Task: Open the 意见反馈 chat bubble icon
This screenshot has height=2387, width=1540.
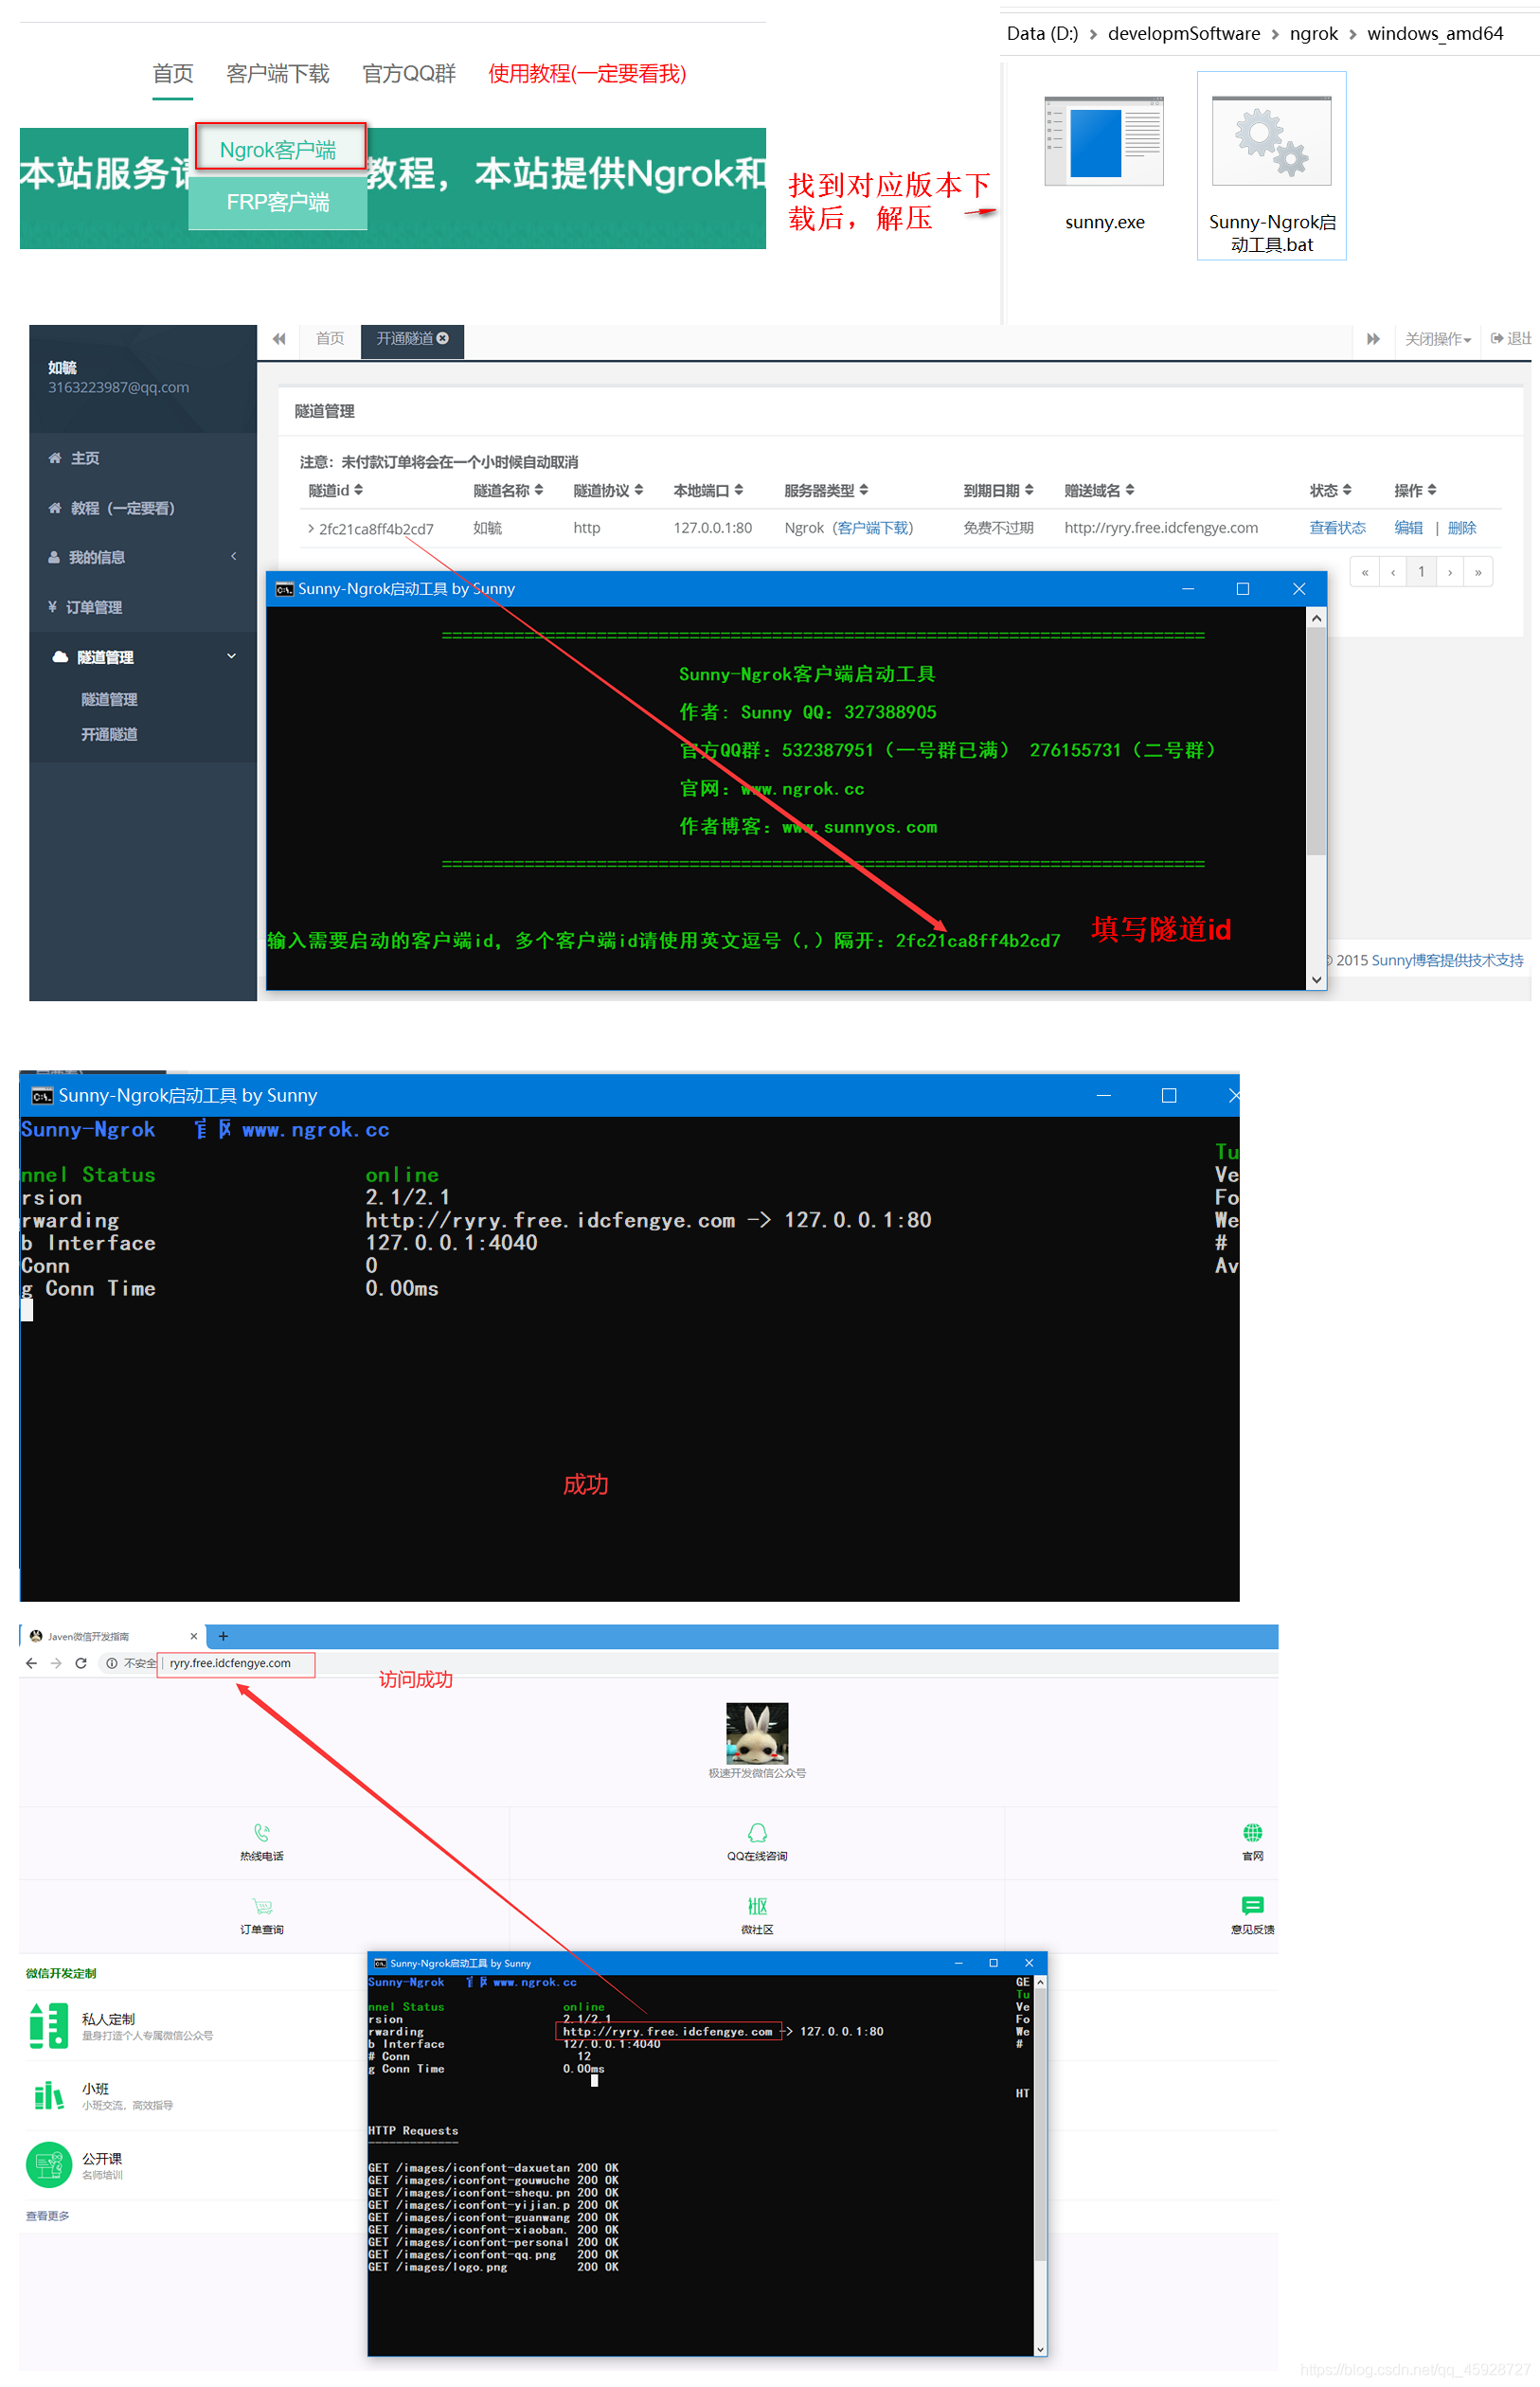Action: [1252, 1906]
